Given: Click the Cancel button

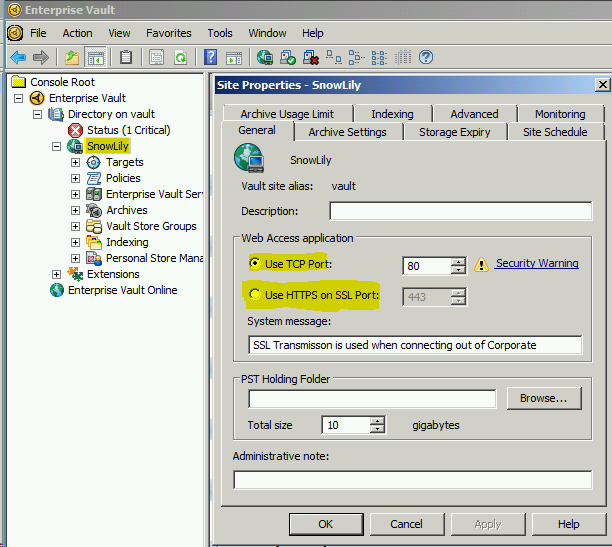Looking at the screenshot, I should pyautogui.click(x=406, y=524).
